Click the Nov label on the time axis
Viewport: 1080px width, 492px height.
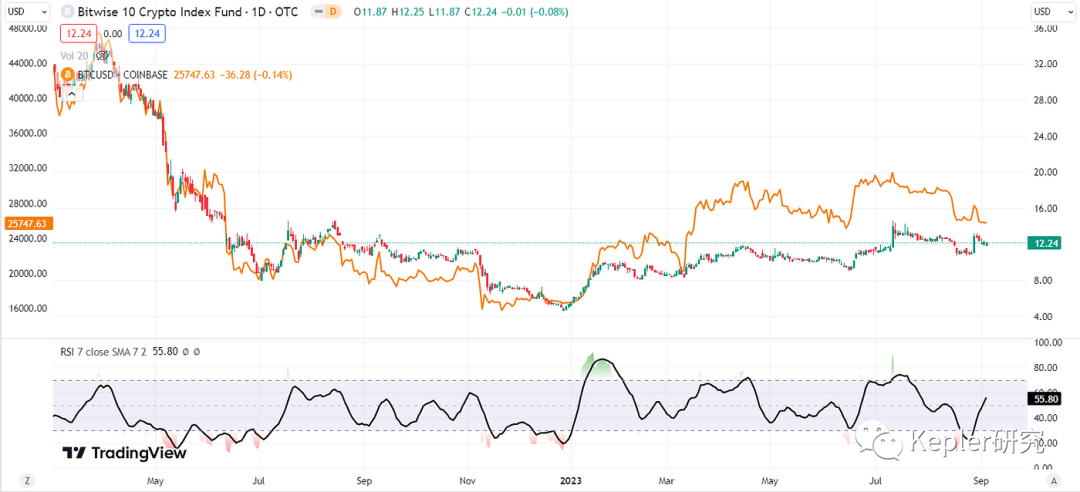point(467,480)
